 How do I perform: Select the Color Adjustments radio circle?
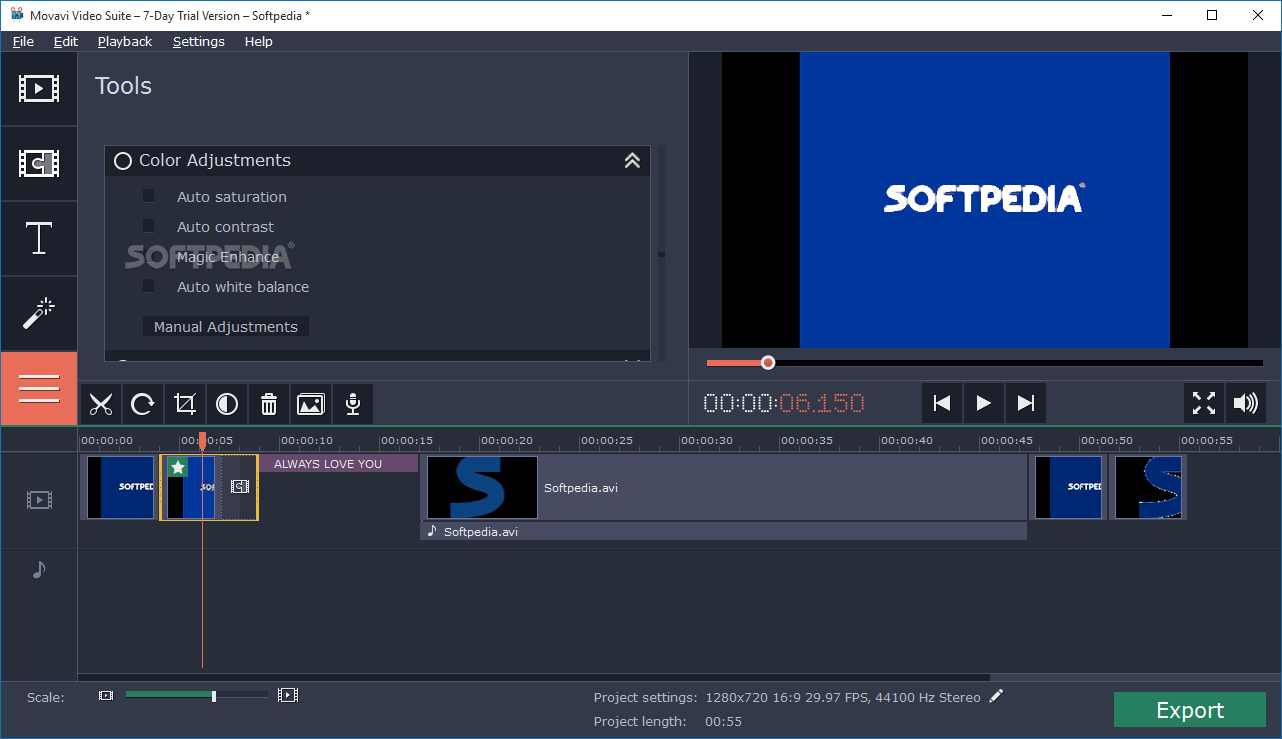(x=123, y=161)
